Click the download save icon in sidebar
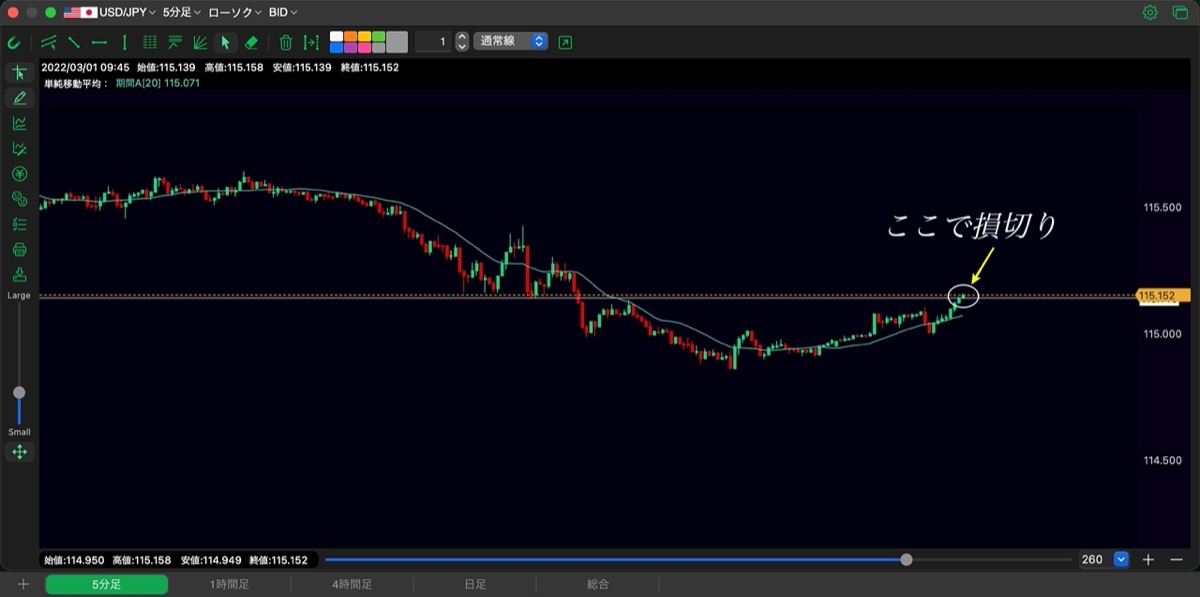The height and width of the screenshot is (597, 1200). (19, 275)
